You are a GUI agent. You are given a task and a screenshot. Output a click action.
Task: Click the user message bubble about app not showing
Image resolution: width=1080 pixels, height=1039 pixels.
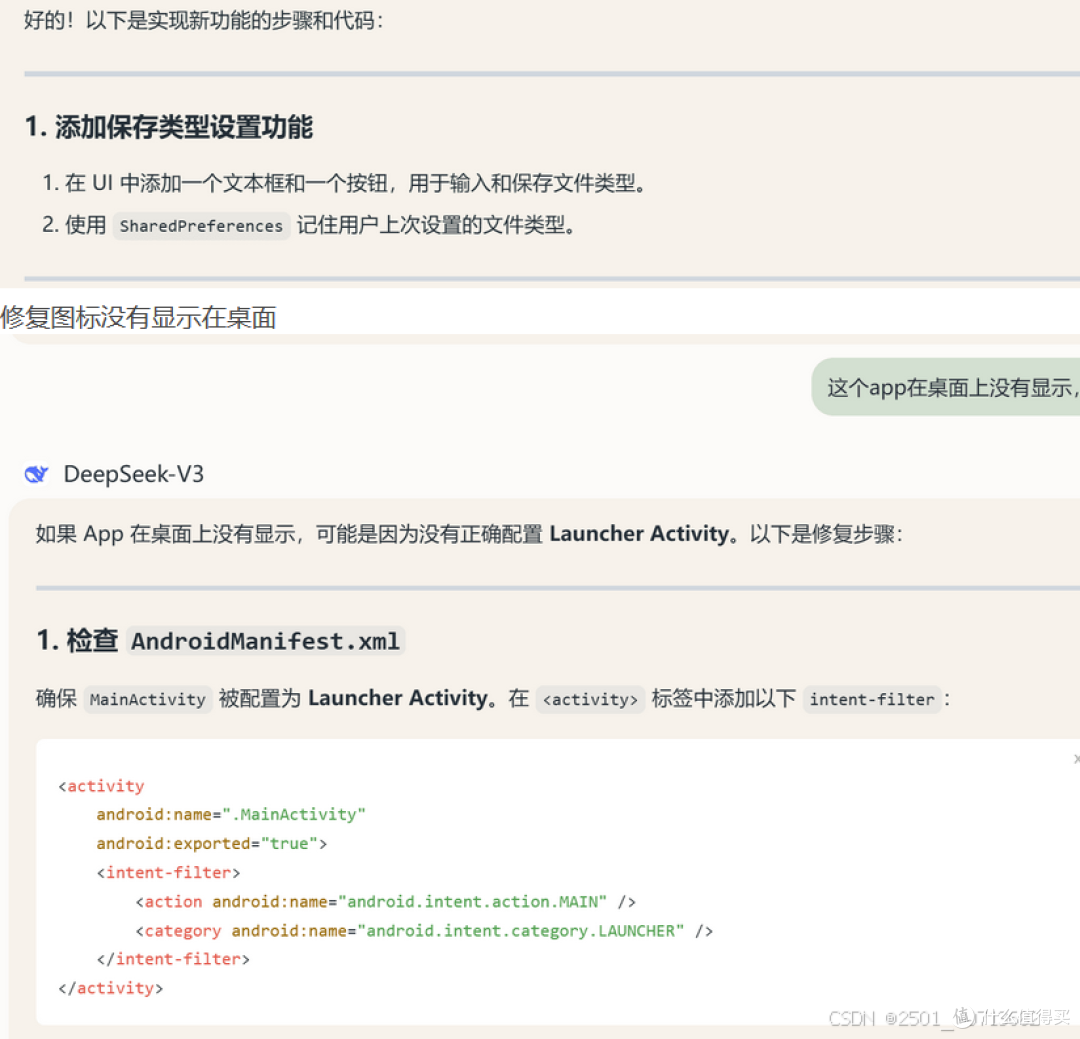coord(946,387)
